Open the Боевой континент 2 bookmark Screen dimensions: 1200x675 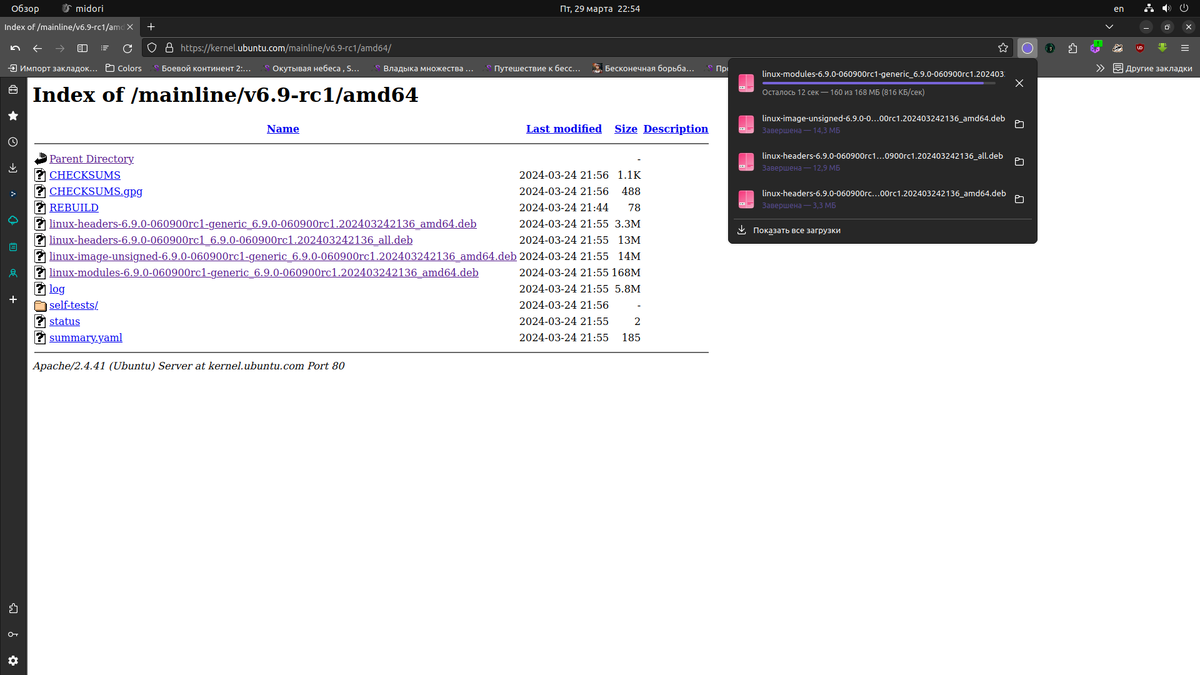click(200, 69)
